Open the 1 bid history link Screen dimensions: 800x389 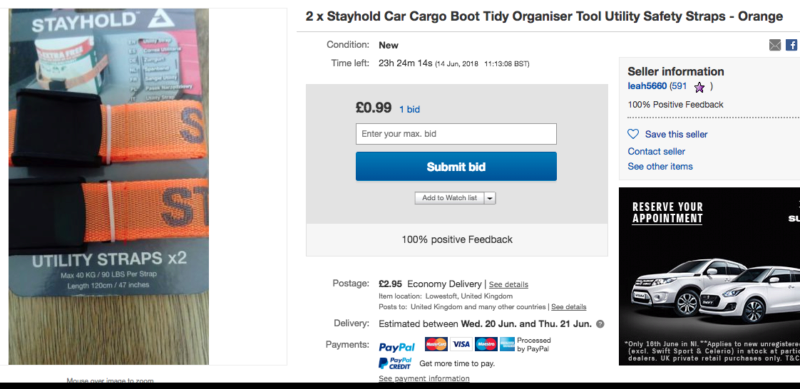[410, 109]
